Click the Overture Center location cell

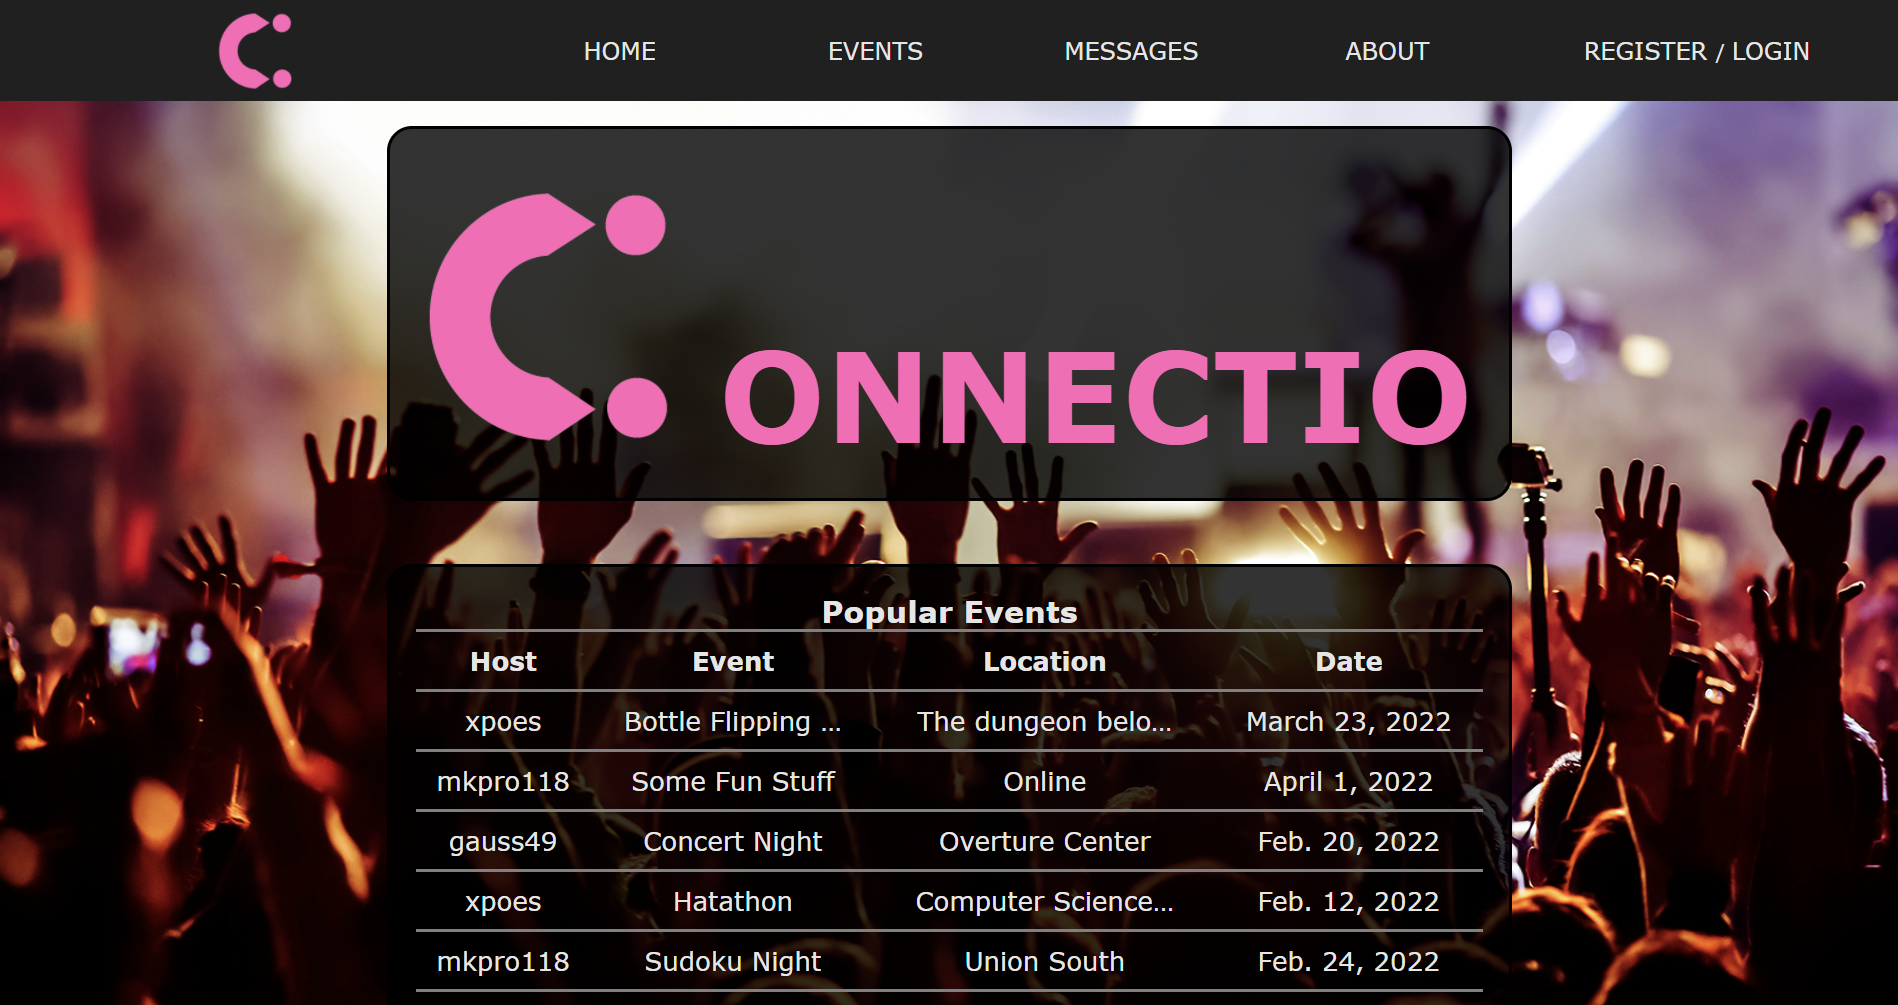point(1044,842)
